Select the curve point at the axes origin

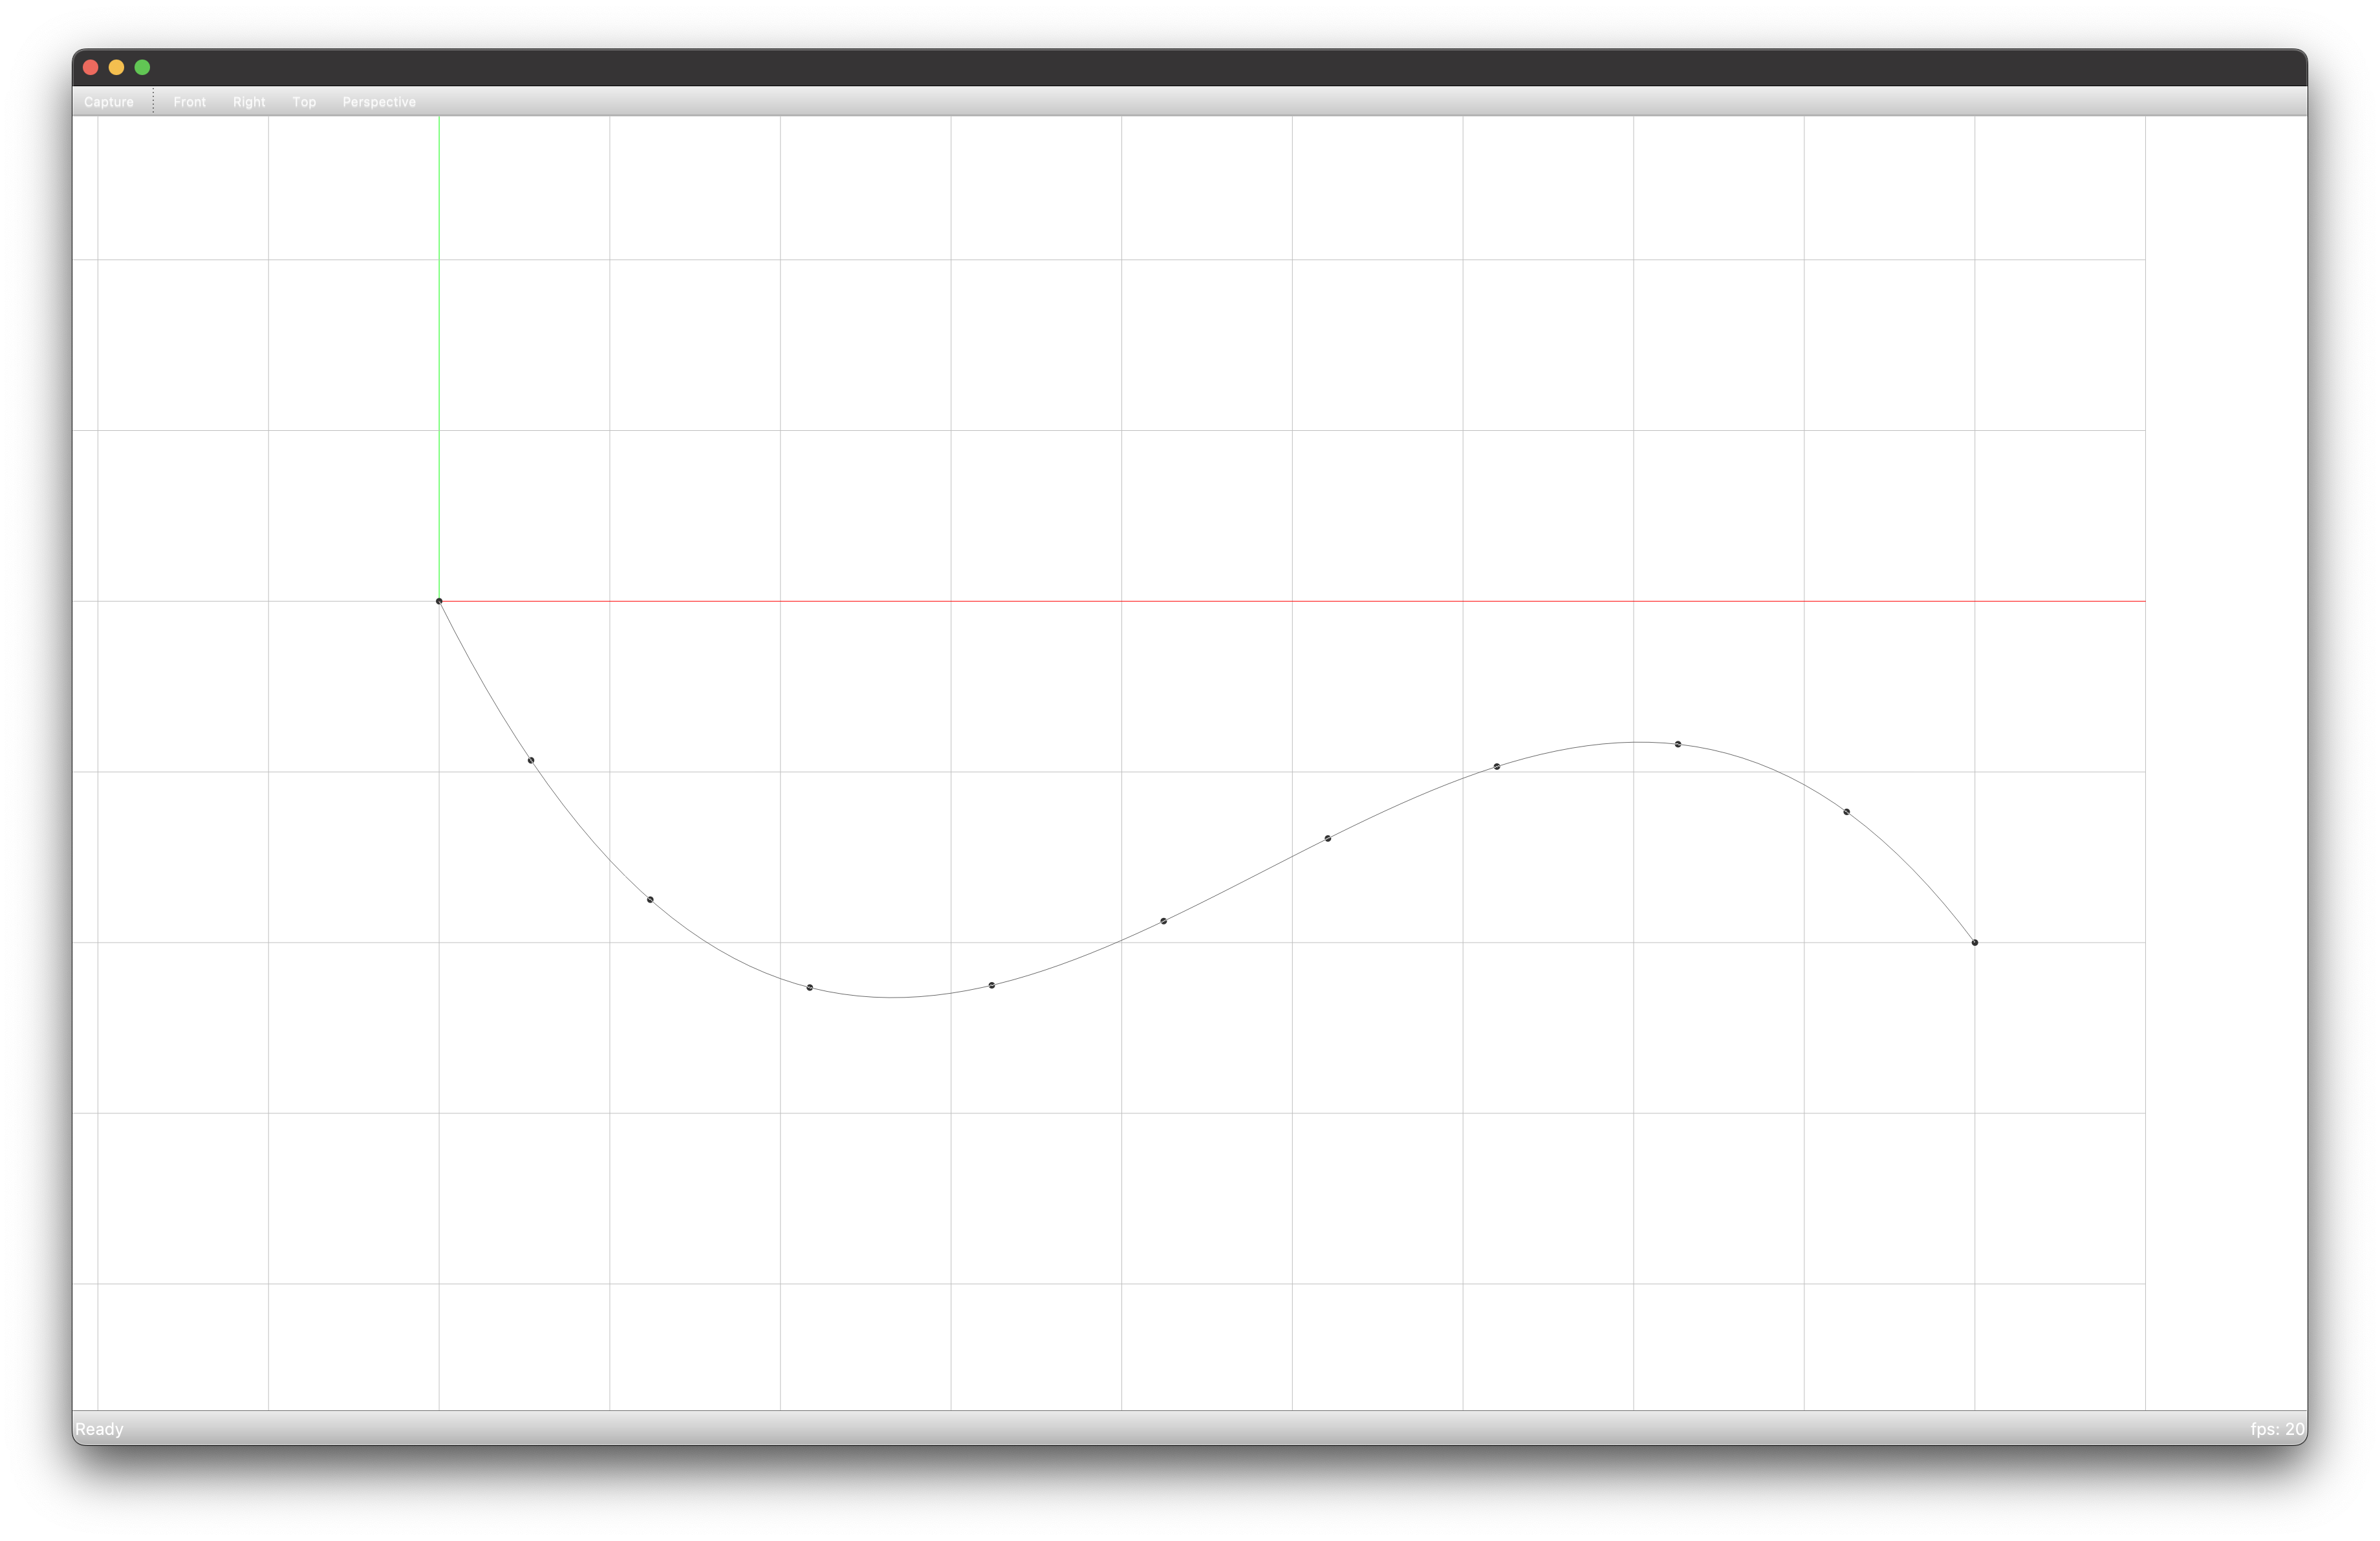[x=439, y=601]
